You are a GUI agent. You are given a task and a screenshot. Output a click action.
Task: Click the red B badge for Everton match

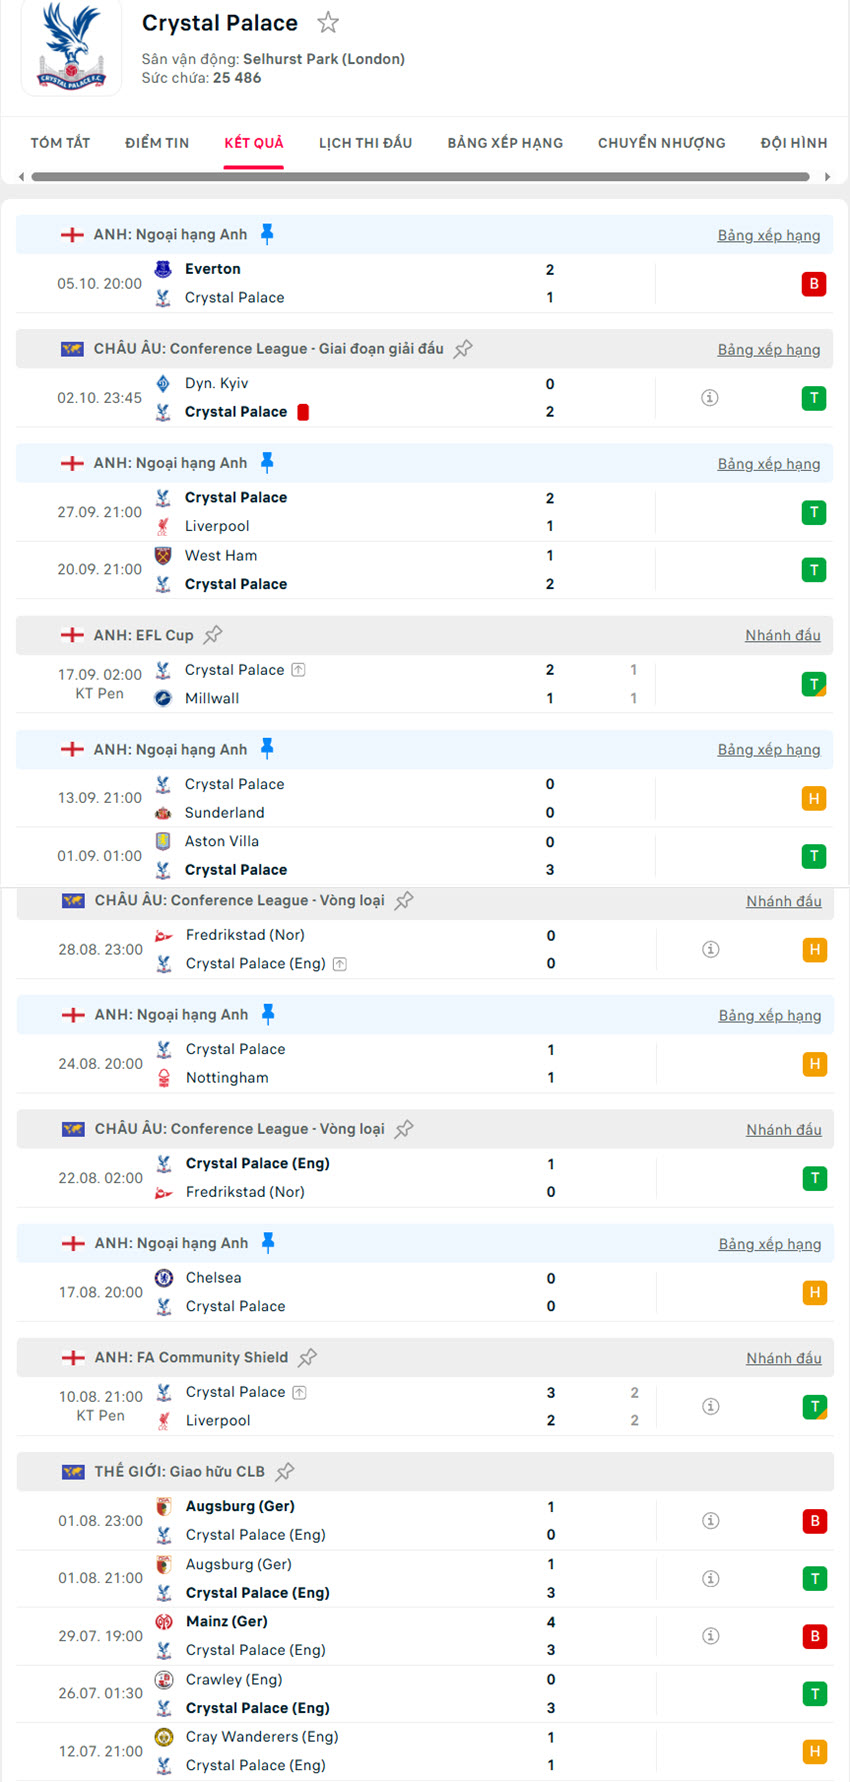[x=814, y=284]
